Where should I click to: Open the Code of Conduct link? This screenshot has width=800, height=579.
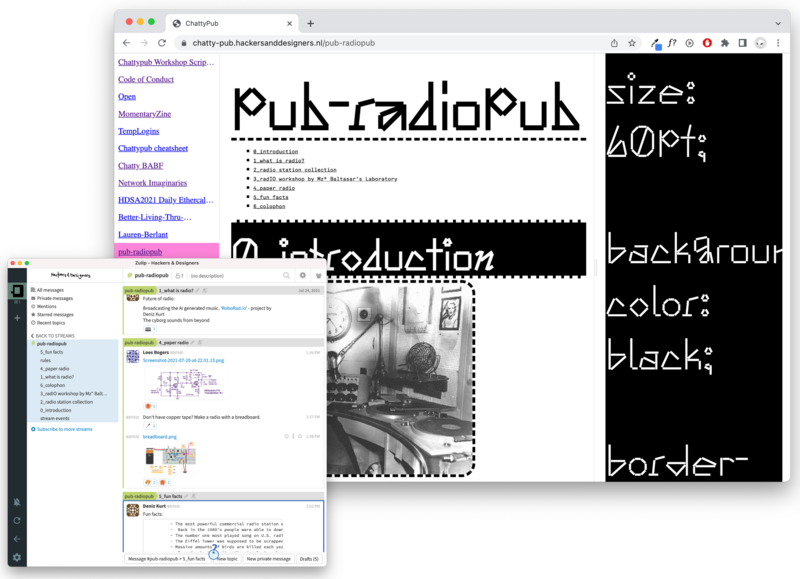pos(145,79)
